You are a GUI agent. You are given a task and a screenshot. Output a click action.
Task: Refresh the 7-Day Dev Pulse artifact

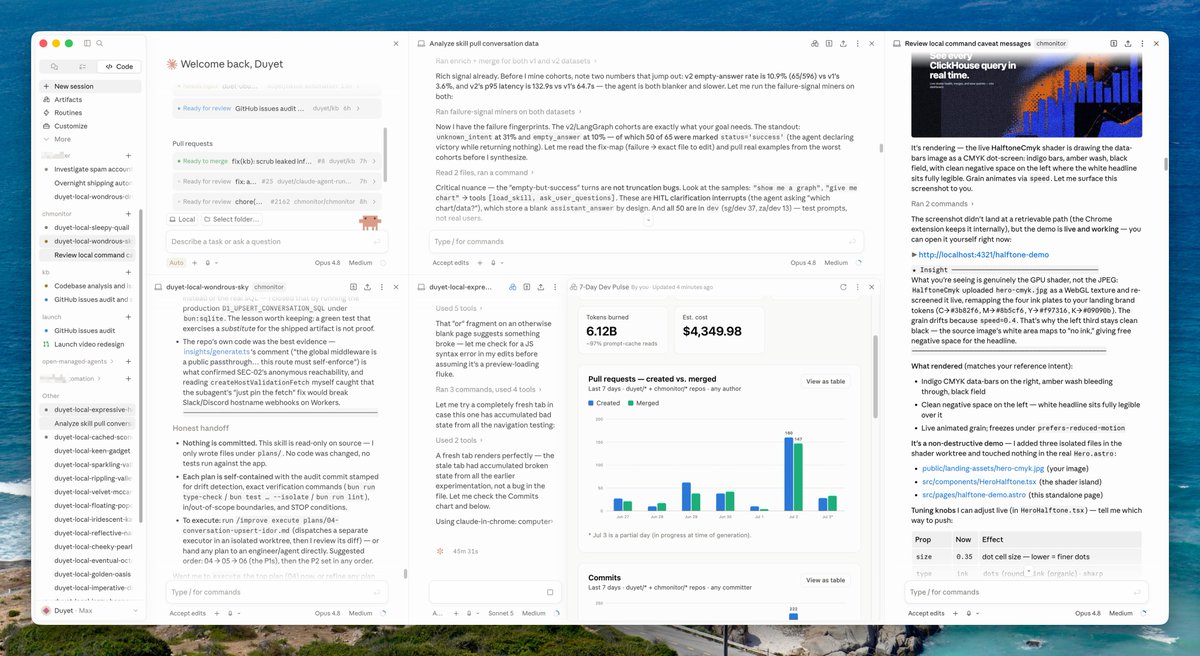click(x=843, y=287)
